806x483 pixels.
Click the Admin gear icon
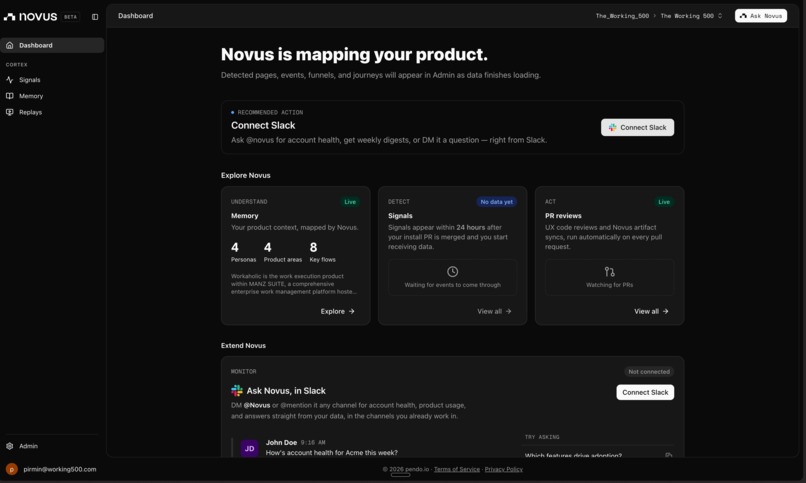(9, 446)
